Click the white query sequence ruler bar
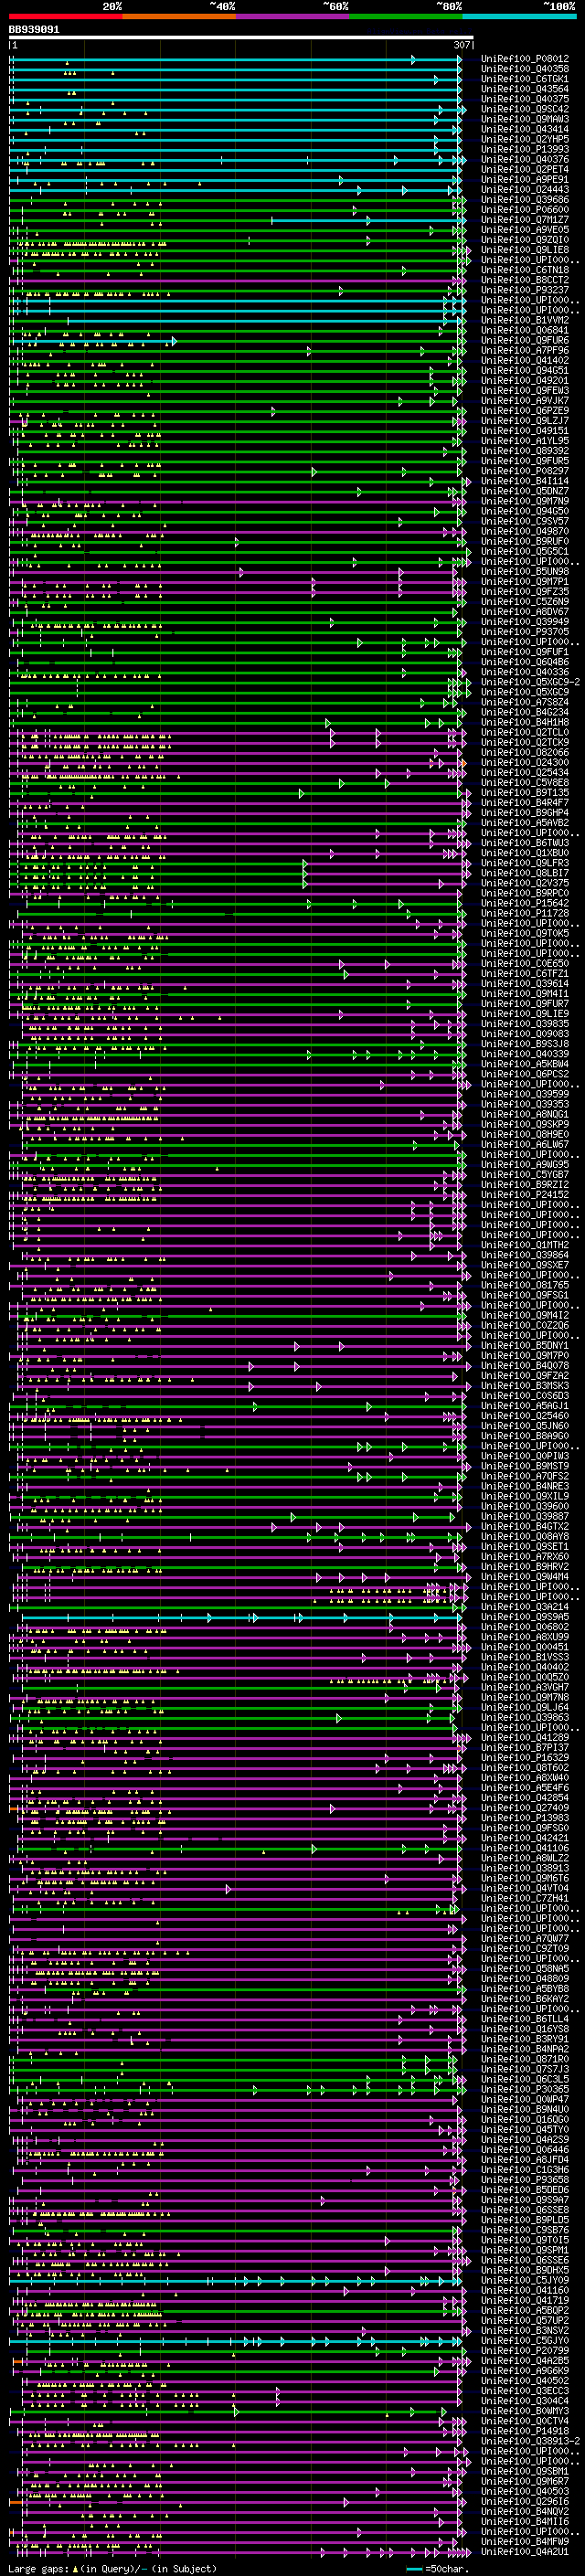The image size is (585, 2576). pos(241,38)
